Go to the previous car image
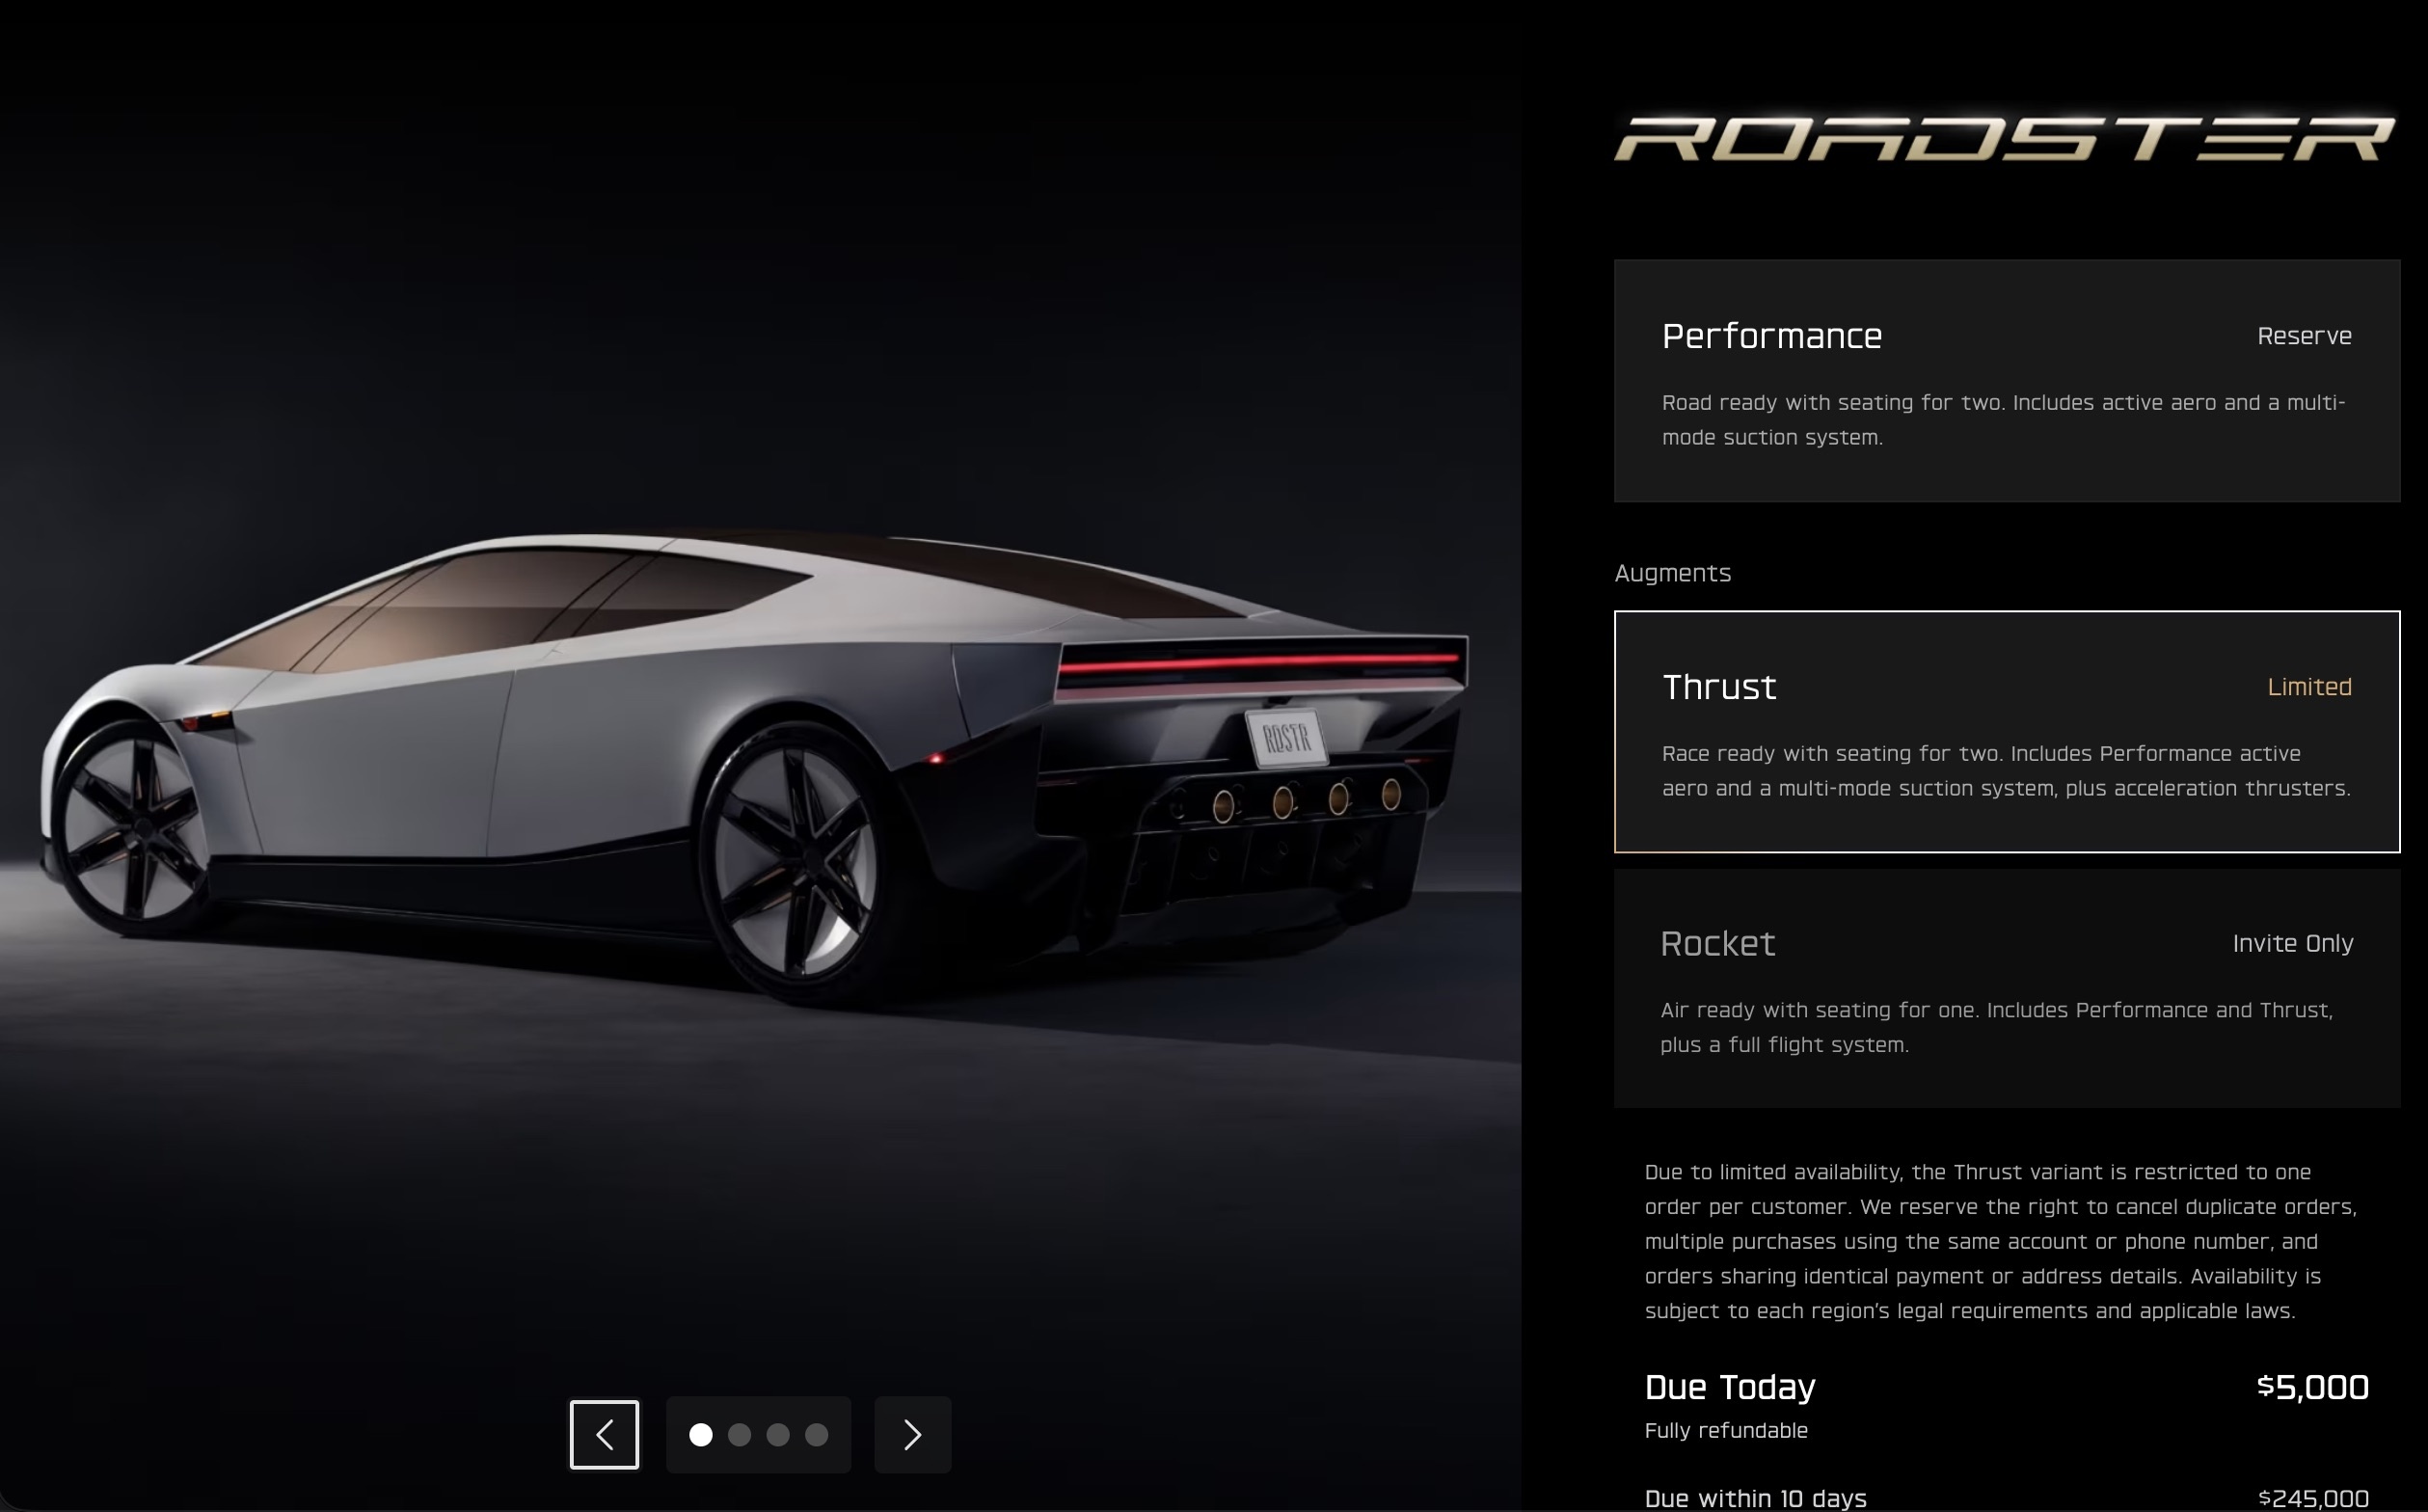The height and width of the screenshot is (1512, 2428). 604,1434
